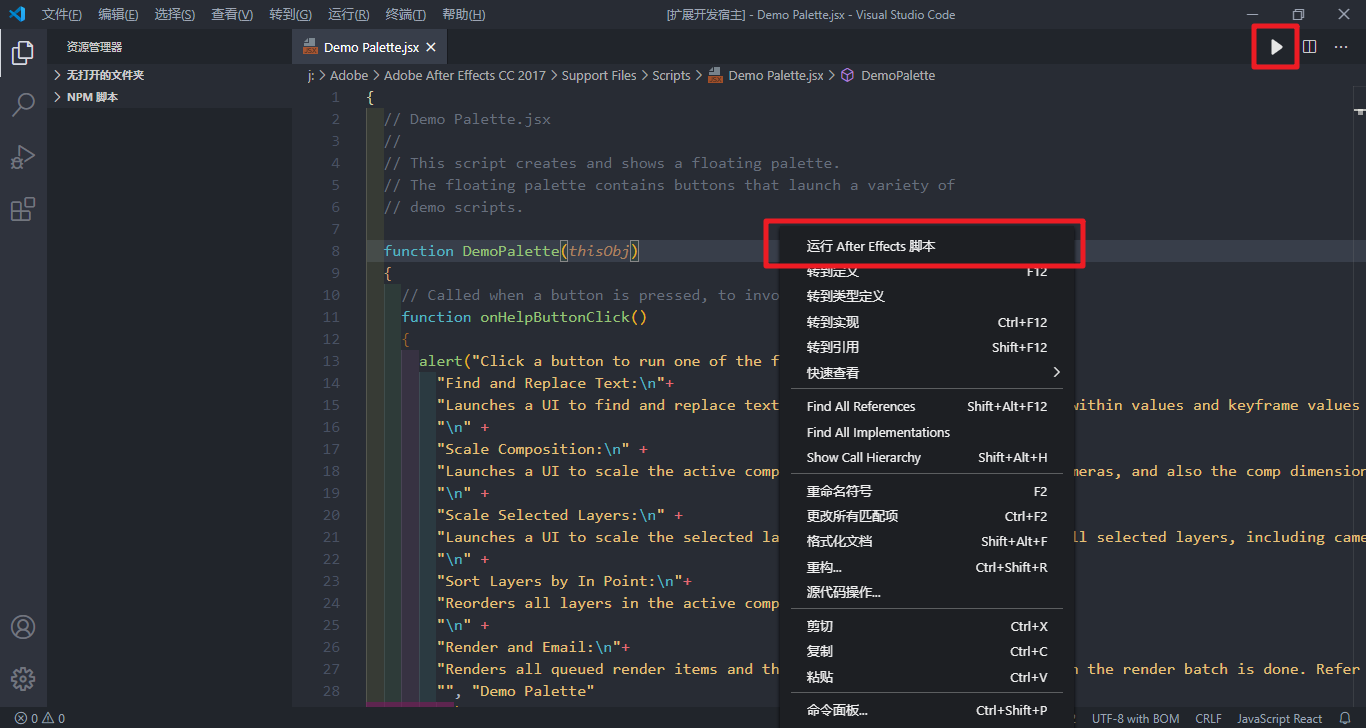The width and height of the screenshot is (1366, 728).
Task: Choose 命令面板... in context menu
Action: (x=927, y=710)
